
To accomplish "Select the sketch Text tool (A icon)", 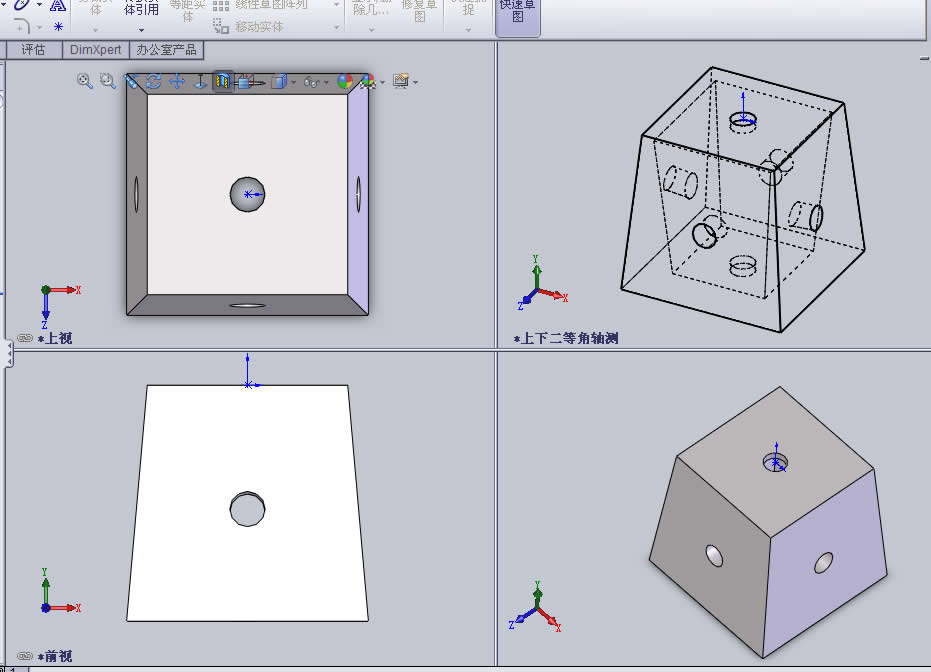I will [57, 5].
